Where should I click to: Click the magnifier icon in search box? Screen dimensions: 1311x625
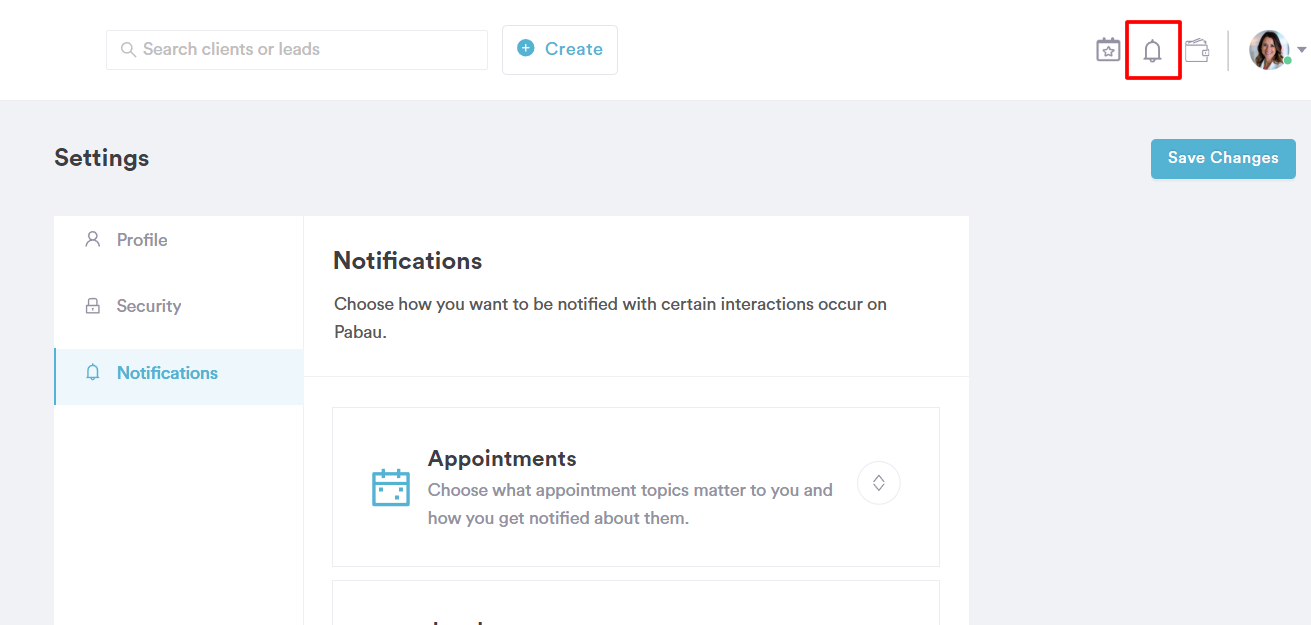pyautogui.click(x=128, y=49)
